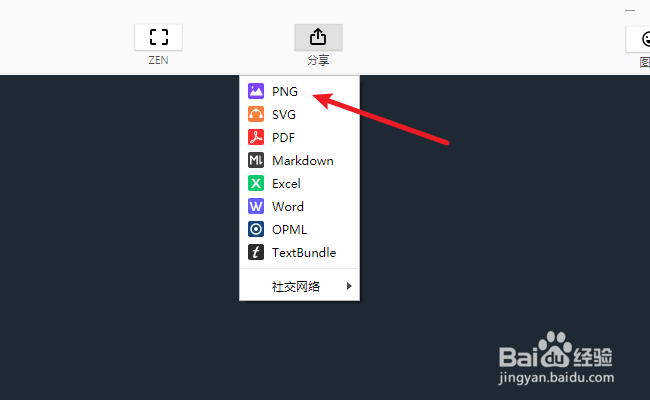Expand the 社交网络 submenu arrow
650x400 pixels.
pos(349,286)
